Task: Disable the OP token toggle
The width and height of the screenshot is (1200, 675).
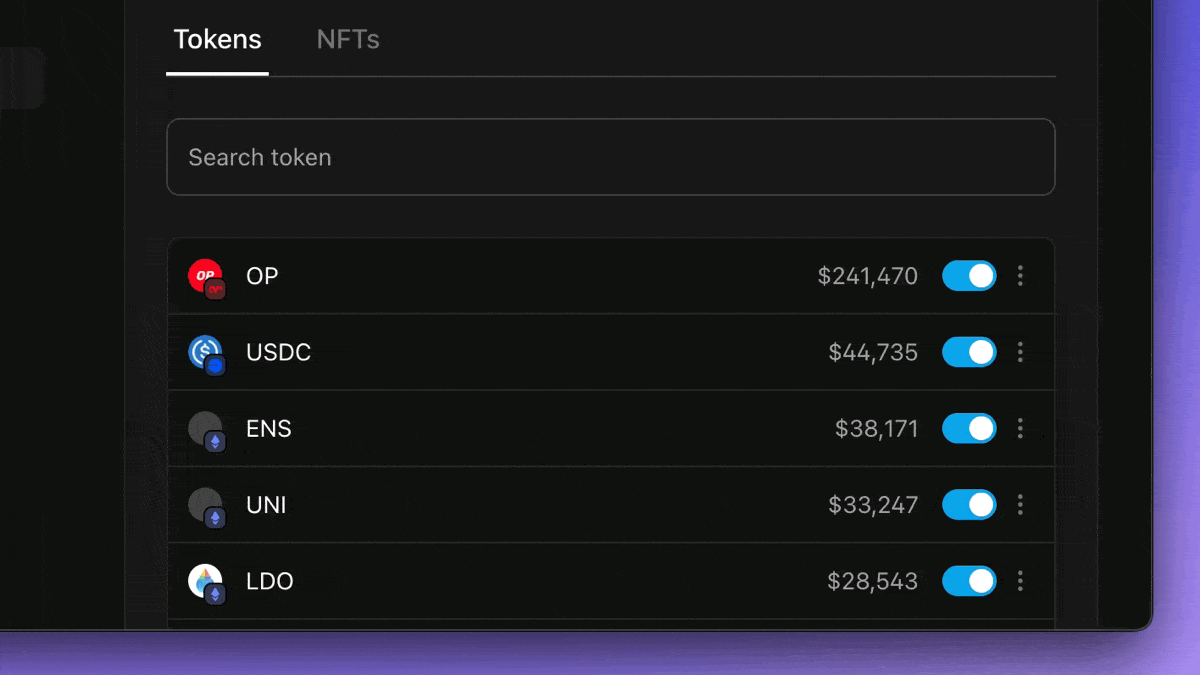Action: (969, 276)
